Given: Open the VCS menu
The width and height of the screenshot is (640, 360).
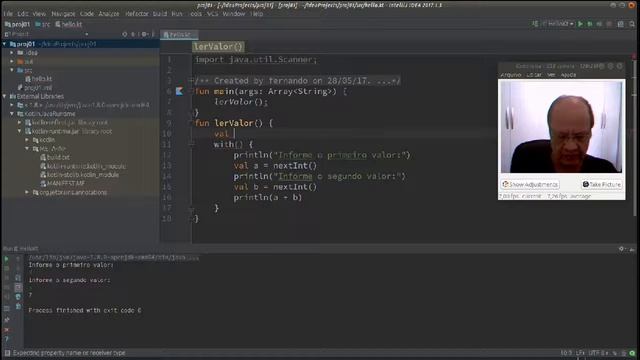Looking at the screenshot, I should (212, 14).
